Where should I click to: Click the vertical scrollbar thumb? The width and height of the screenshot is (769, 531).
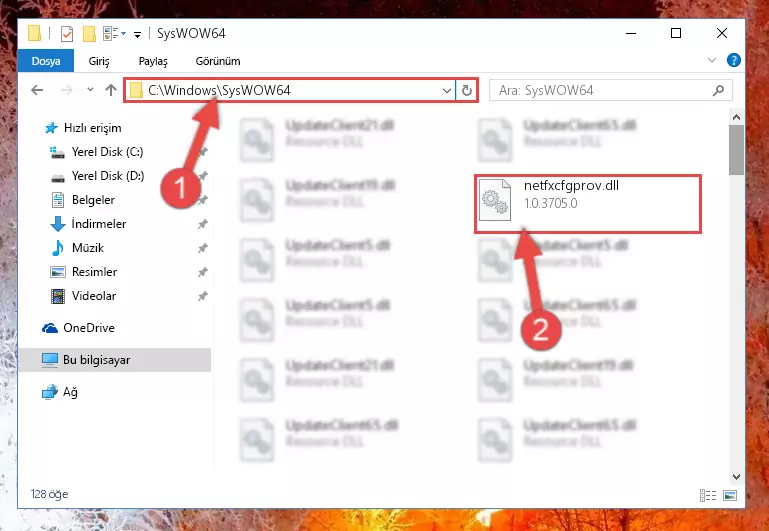coord(736,150)
